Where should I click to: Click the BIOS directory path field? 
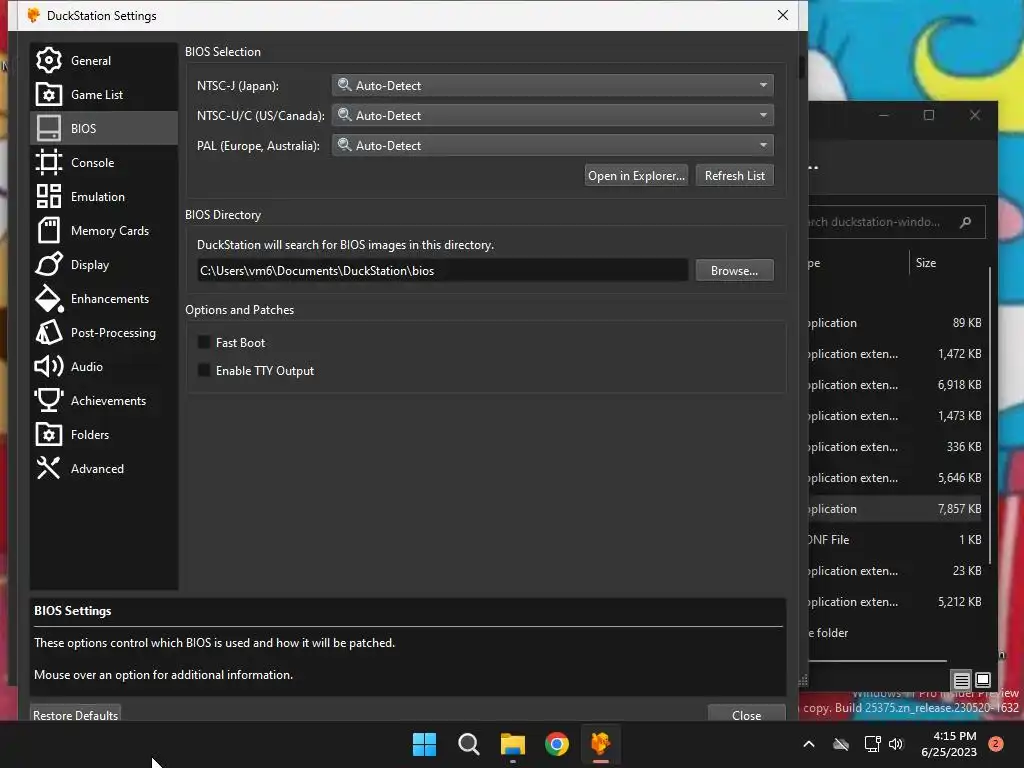click(443, 270)
